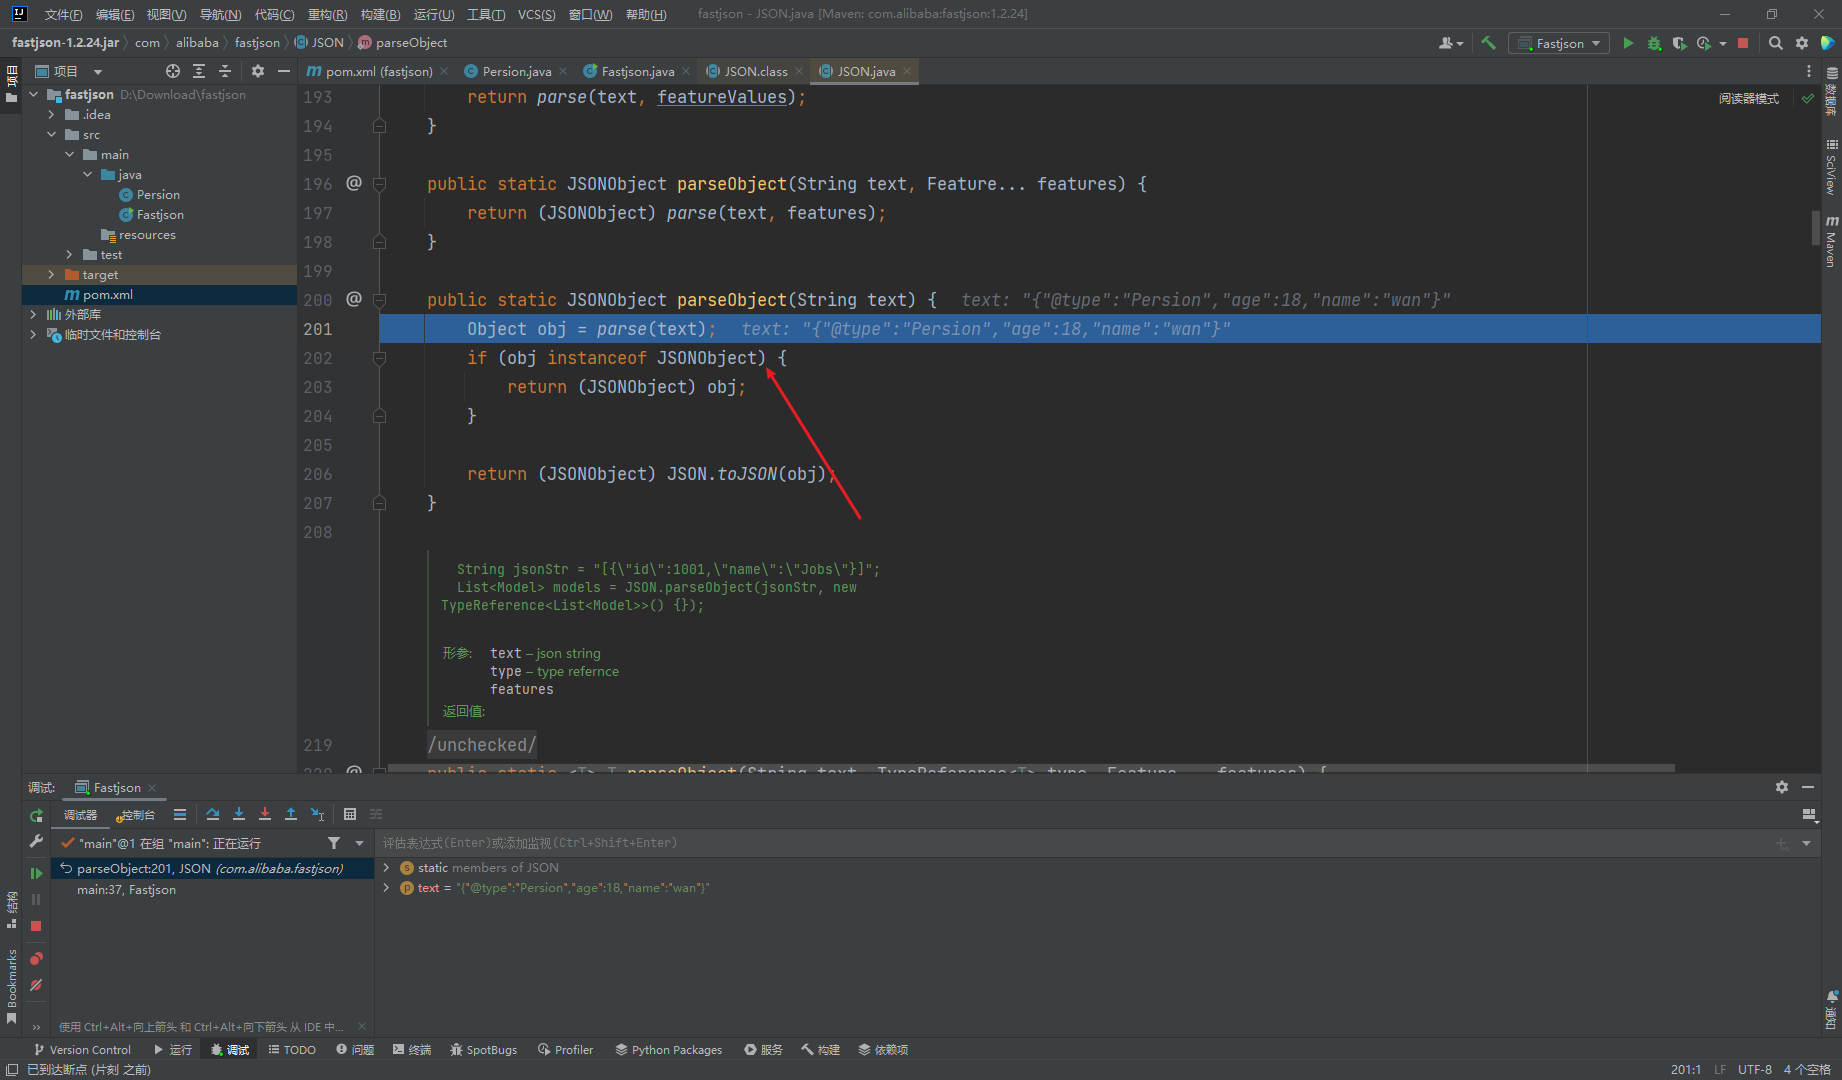Screen dimensions: 1842x1080
Task: Resume program execution in debugger
Action: point(36,873)
